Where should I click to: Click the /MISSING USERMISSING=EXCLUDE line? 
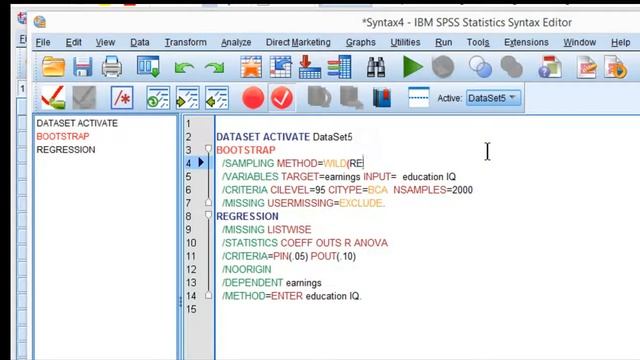(x=303, y=203)
